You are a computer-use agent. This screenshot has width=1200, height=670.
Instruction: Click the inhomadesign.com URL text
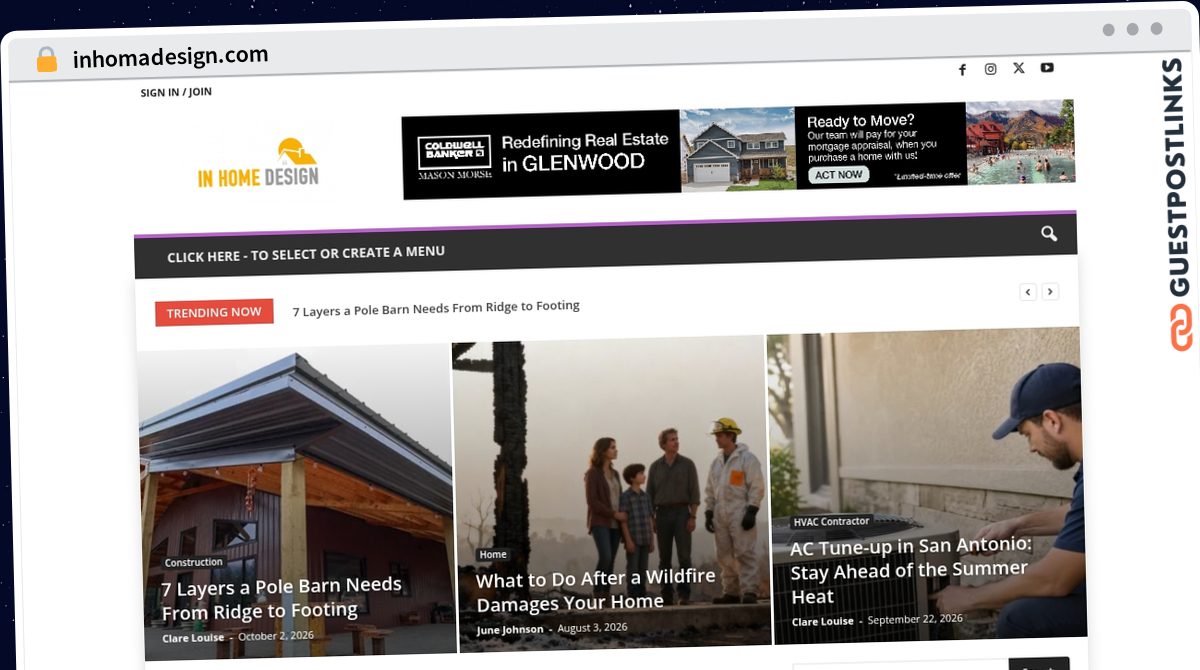pyautogui.click(x=171, y=57)
